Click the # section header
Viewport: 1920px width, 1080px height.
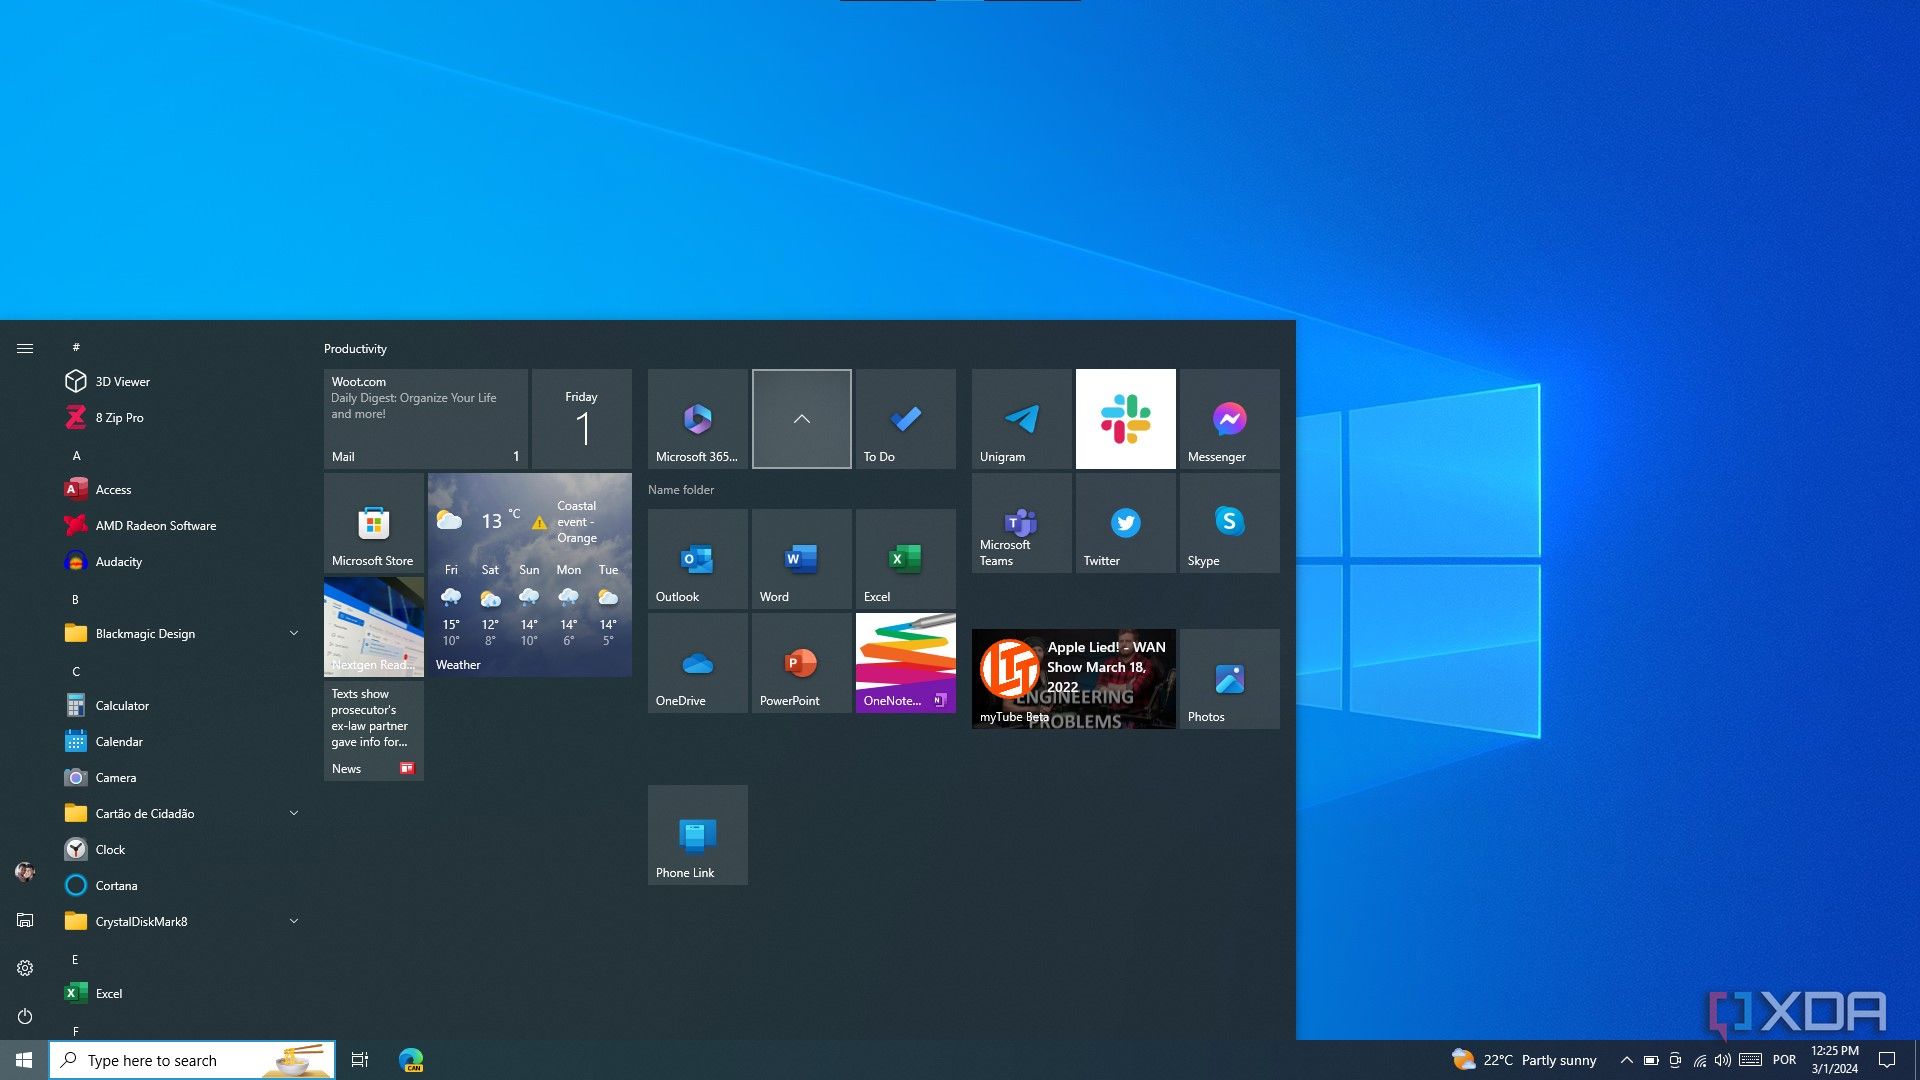(x=76, y=348)
